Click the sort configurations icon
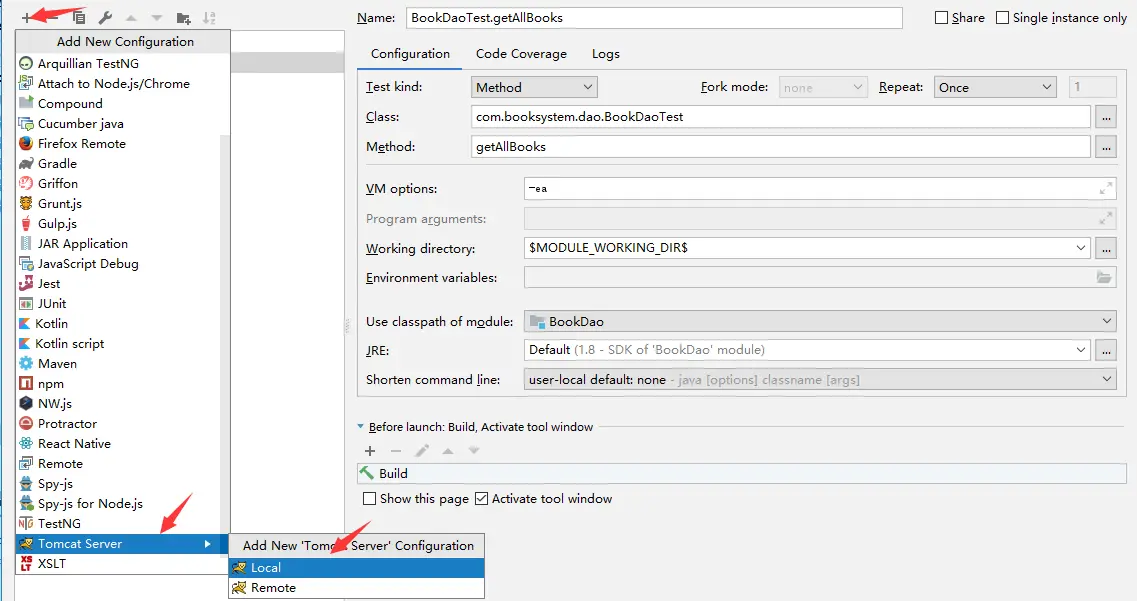Viewport: 1137px width, 601px height. [209, 17]
